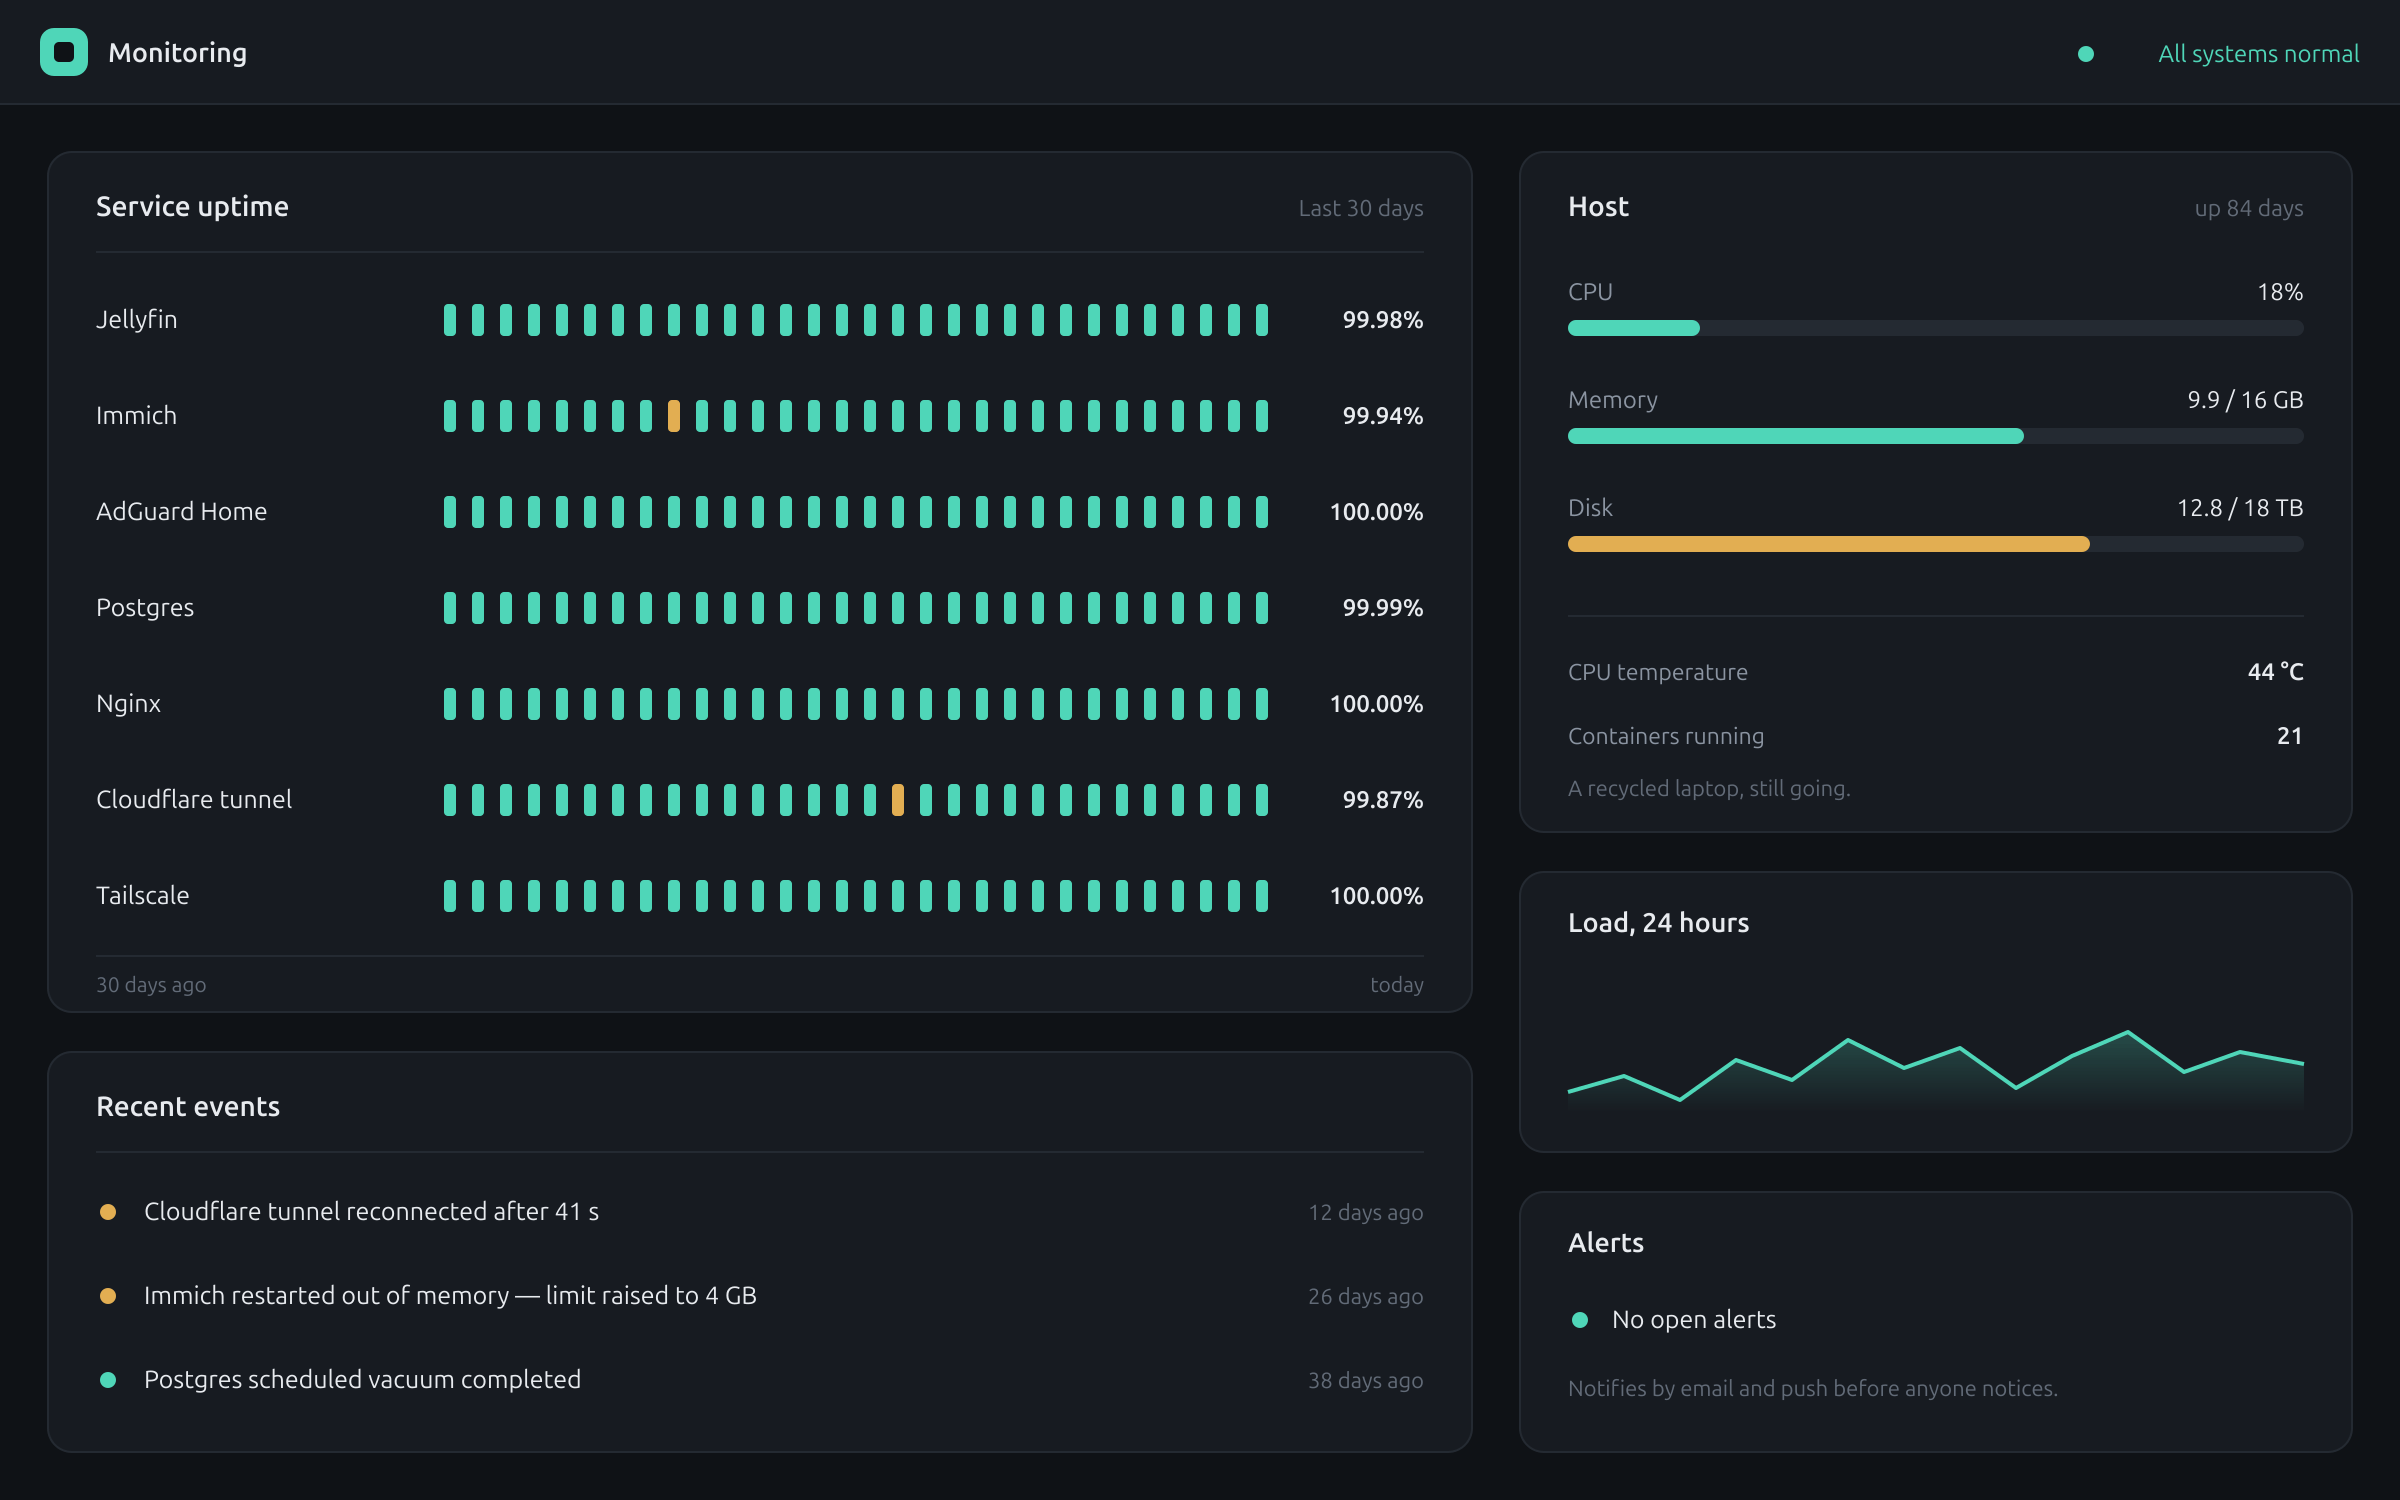Click the recycled laptop caption text
The image size is (2400, 1500).
point(1709,788)
